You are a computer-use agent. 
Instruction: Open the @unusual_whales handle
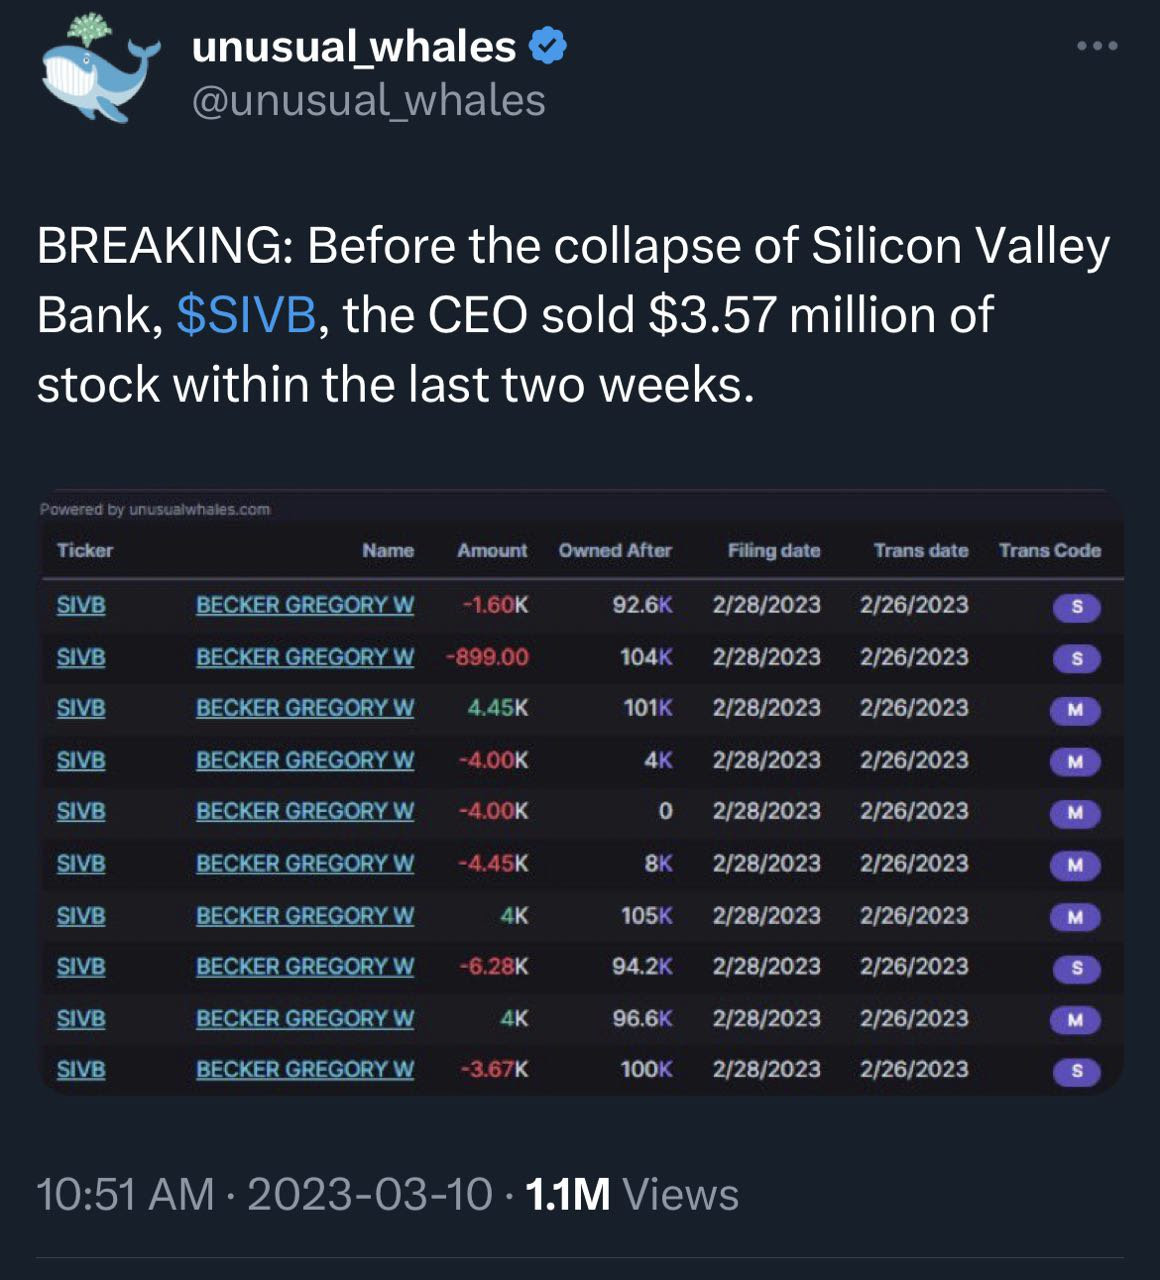click(369, 100)
